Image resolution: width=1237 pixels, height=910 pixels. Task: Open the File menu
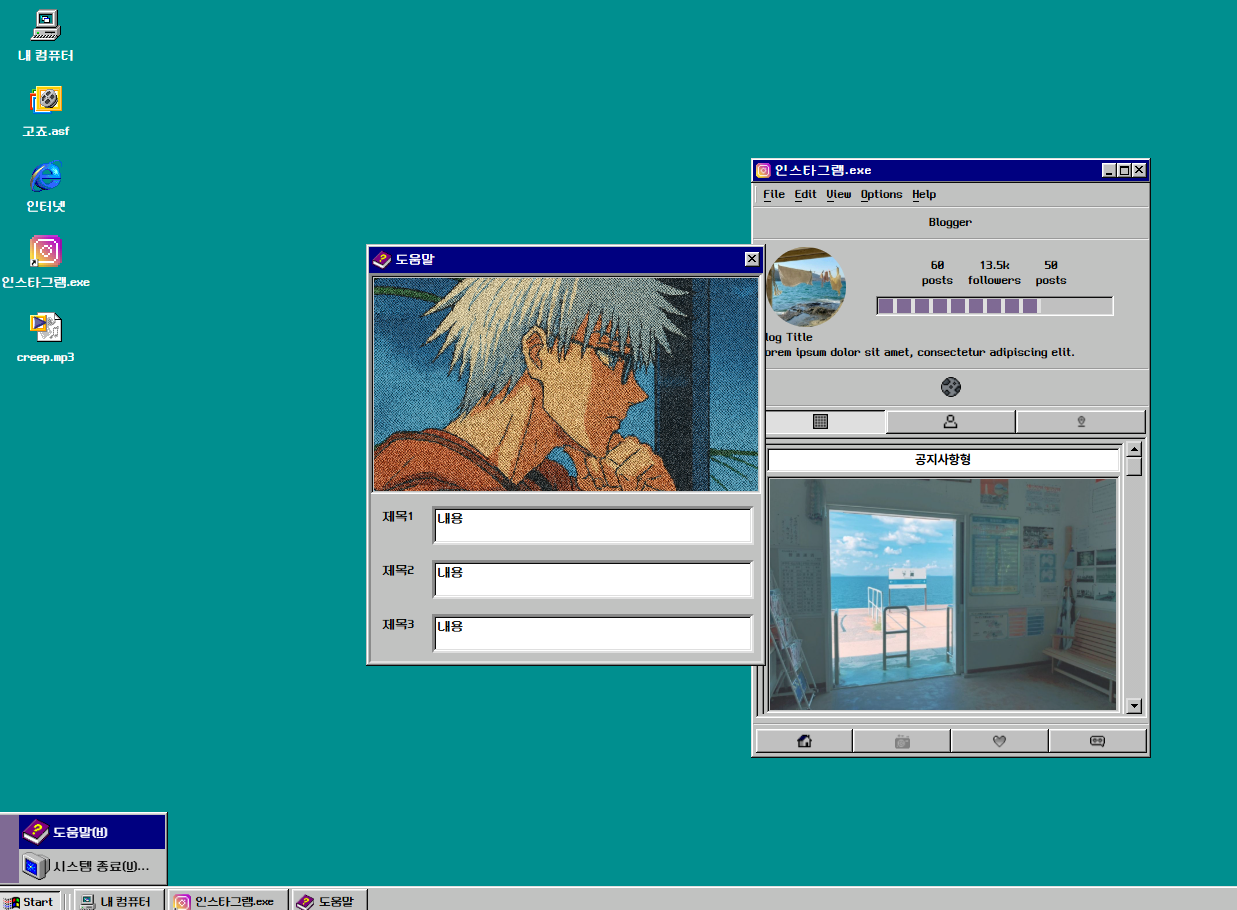point(774,194)
